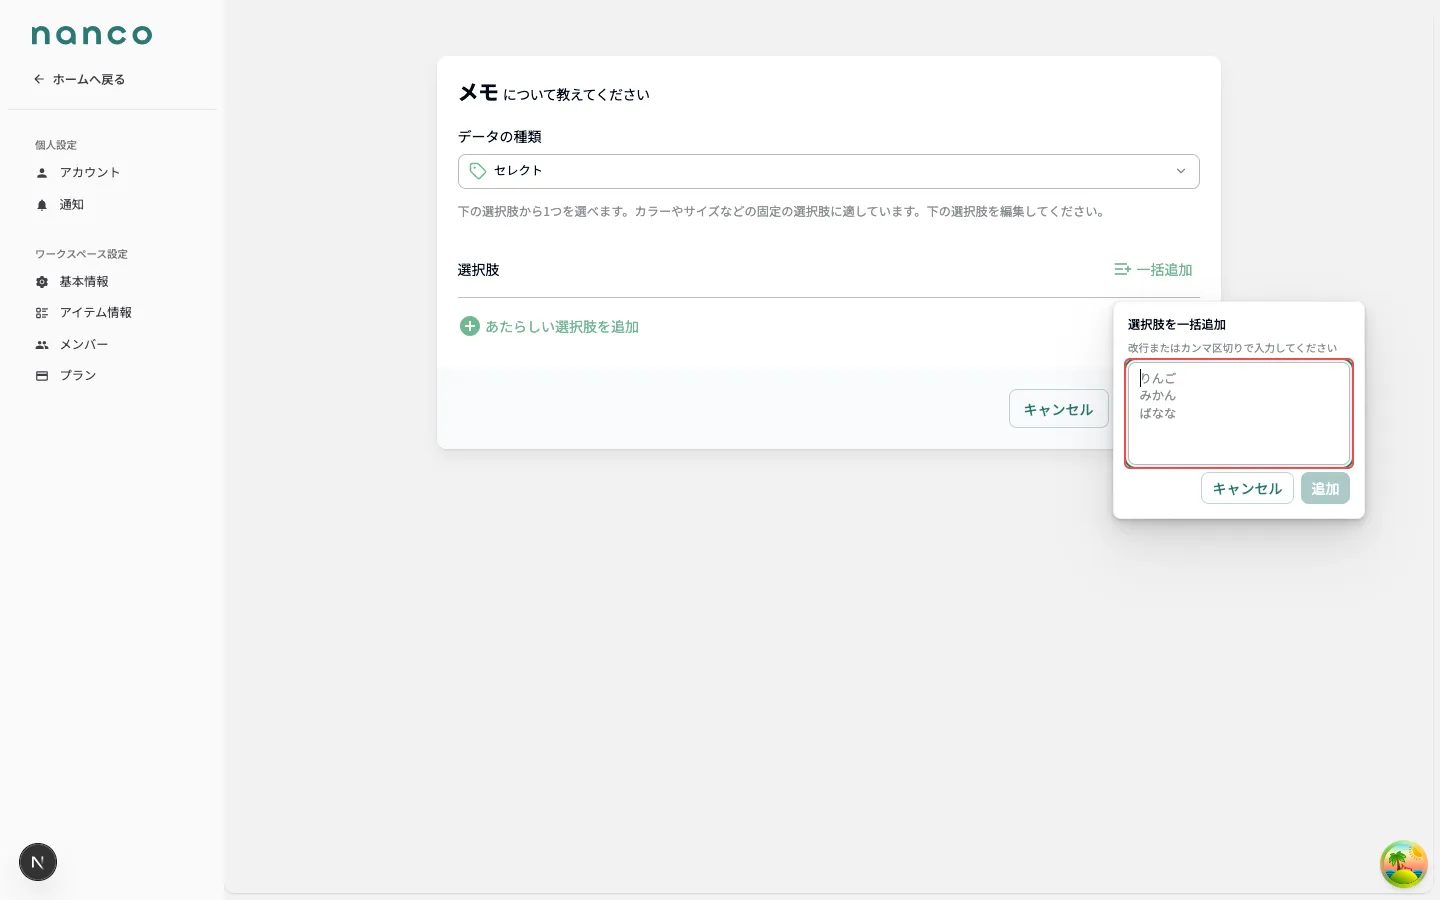Click the メンバー people icon
Image resolution: width=1440 pixels, height=900 pixels.
[42, 345]
